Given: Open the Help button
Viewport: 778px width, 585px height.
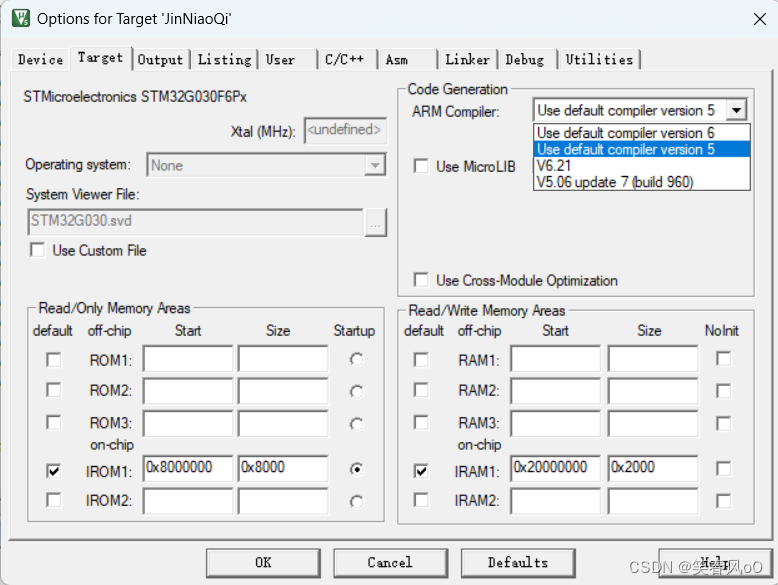Looking at the screenshot, I should click(715, 563).
